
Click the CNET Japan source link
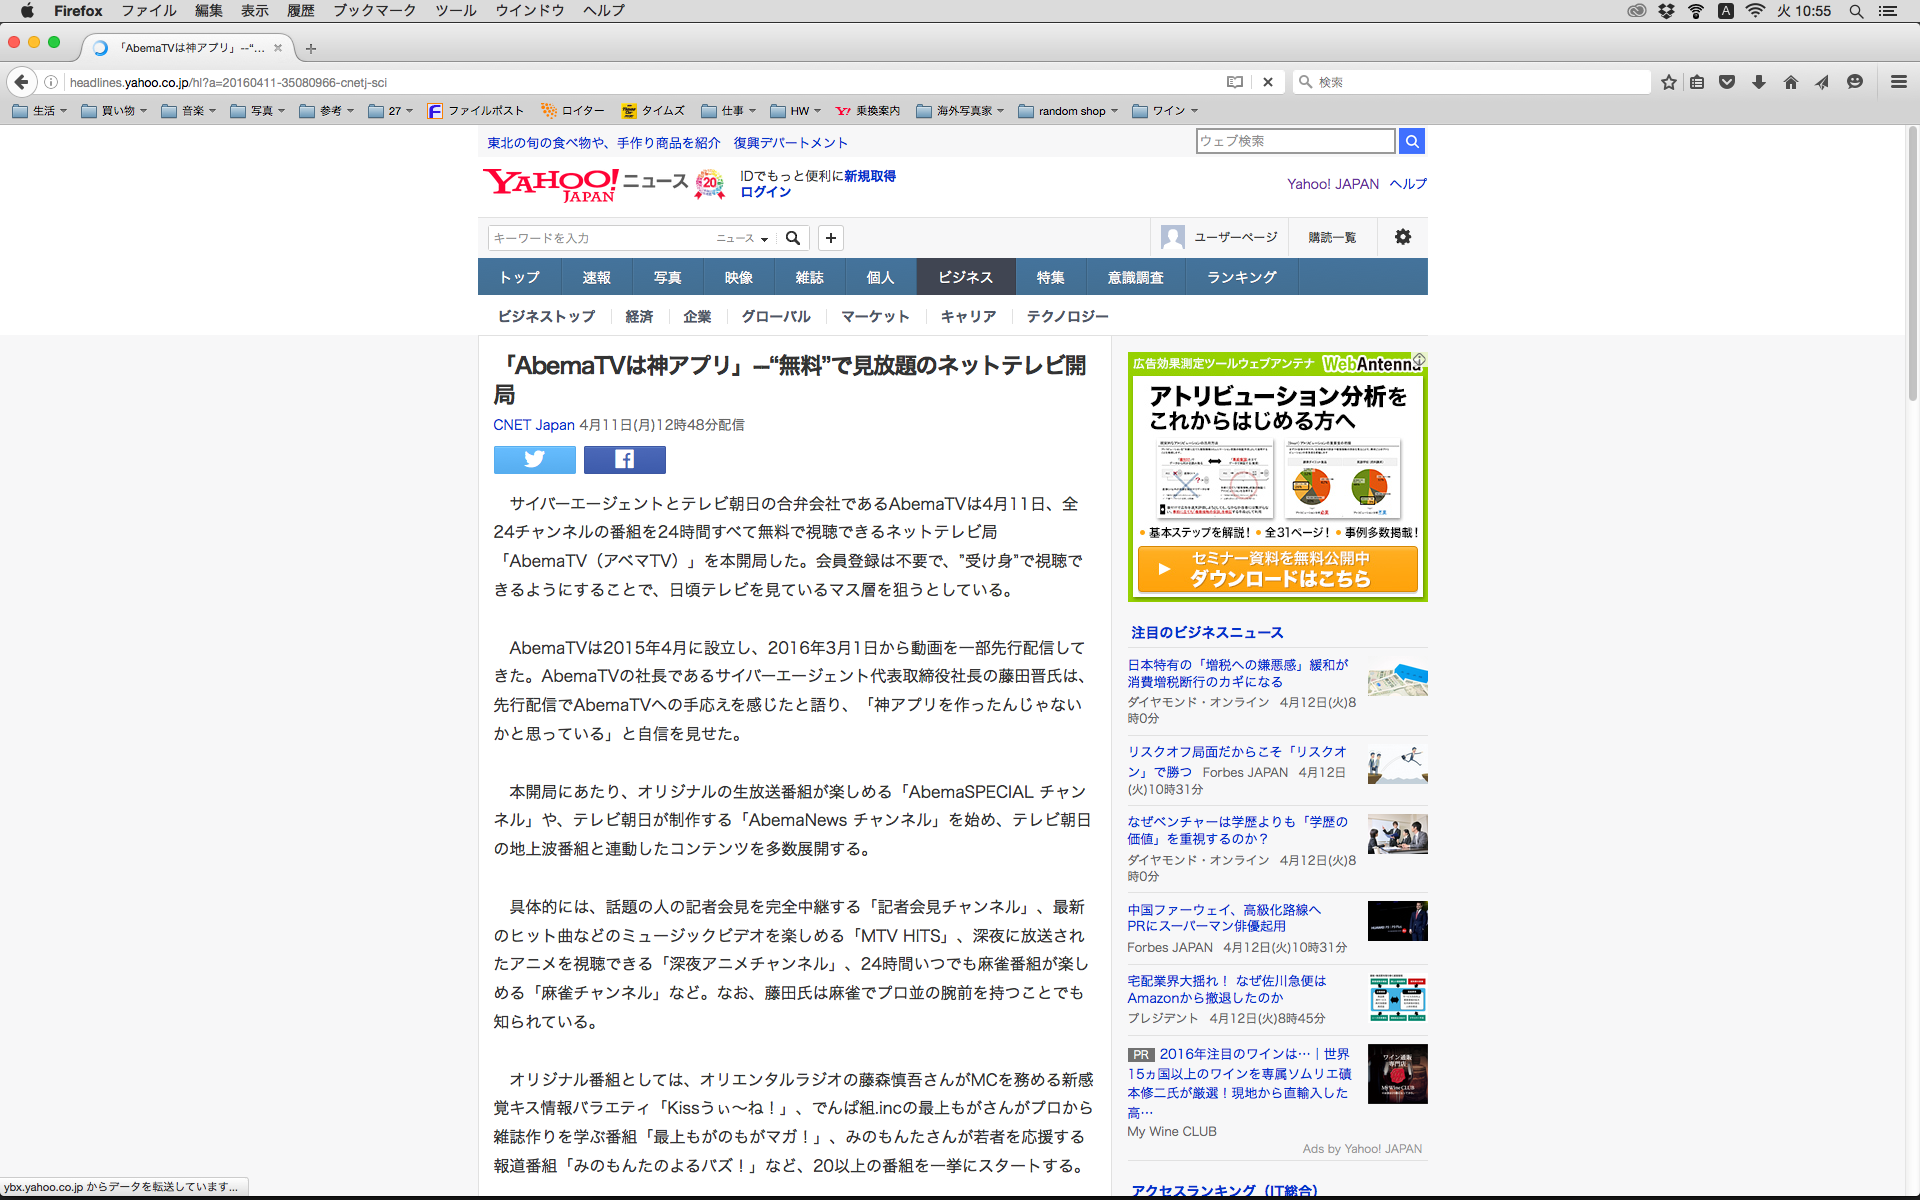[533, 425]
